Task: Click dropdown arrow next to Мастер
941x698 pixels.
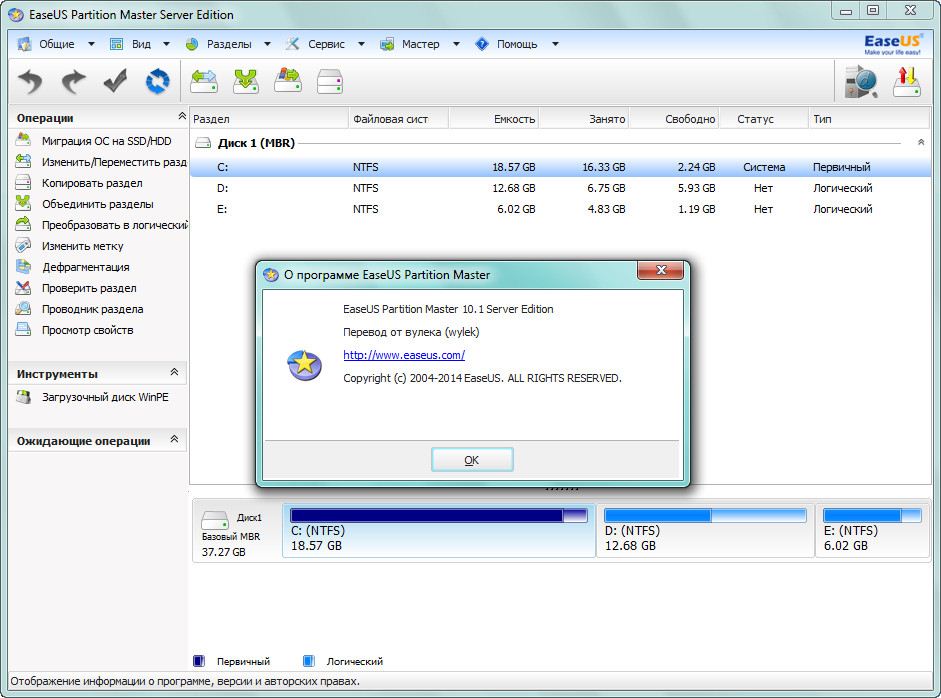Action: tap(456, 44)
